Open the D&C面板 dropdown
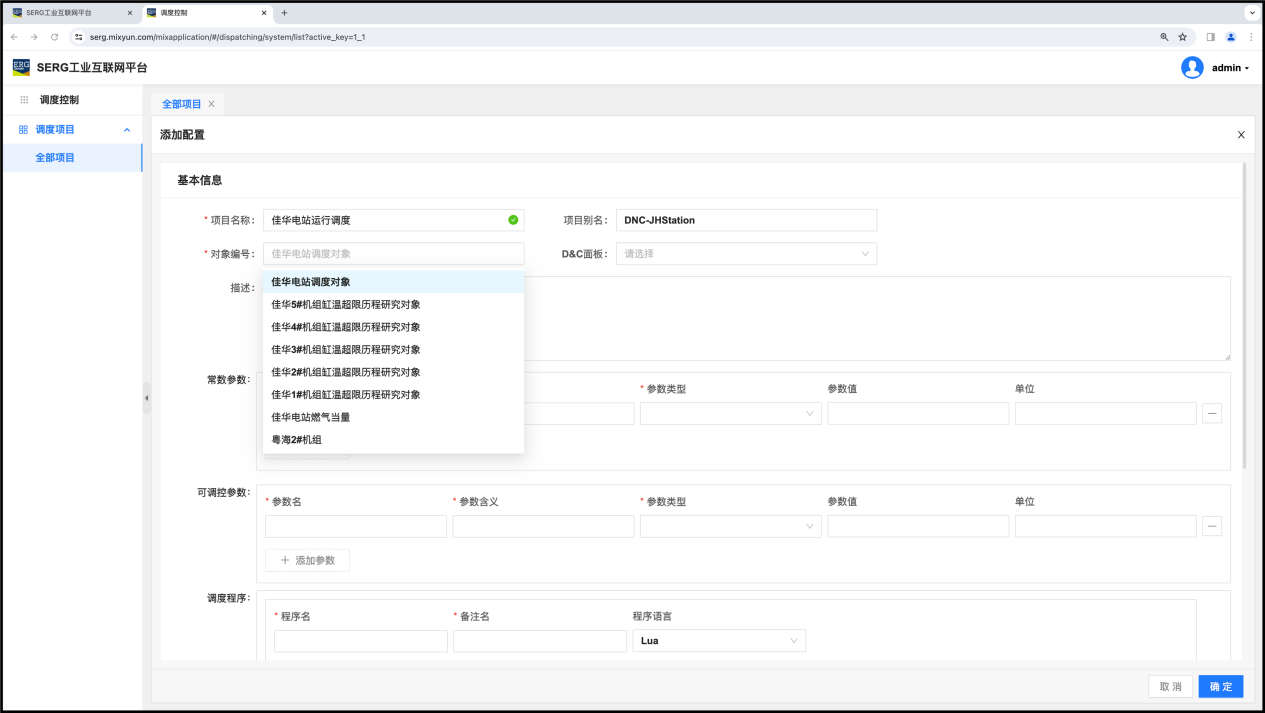 pyautogui.click(x=746, y=254)
